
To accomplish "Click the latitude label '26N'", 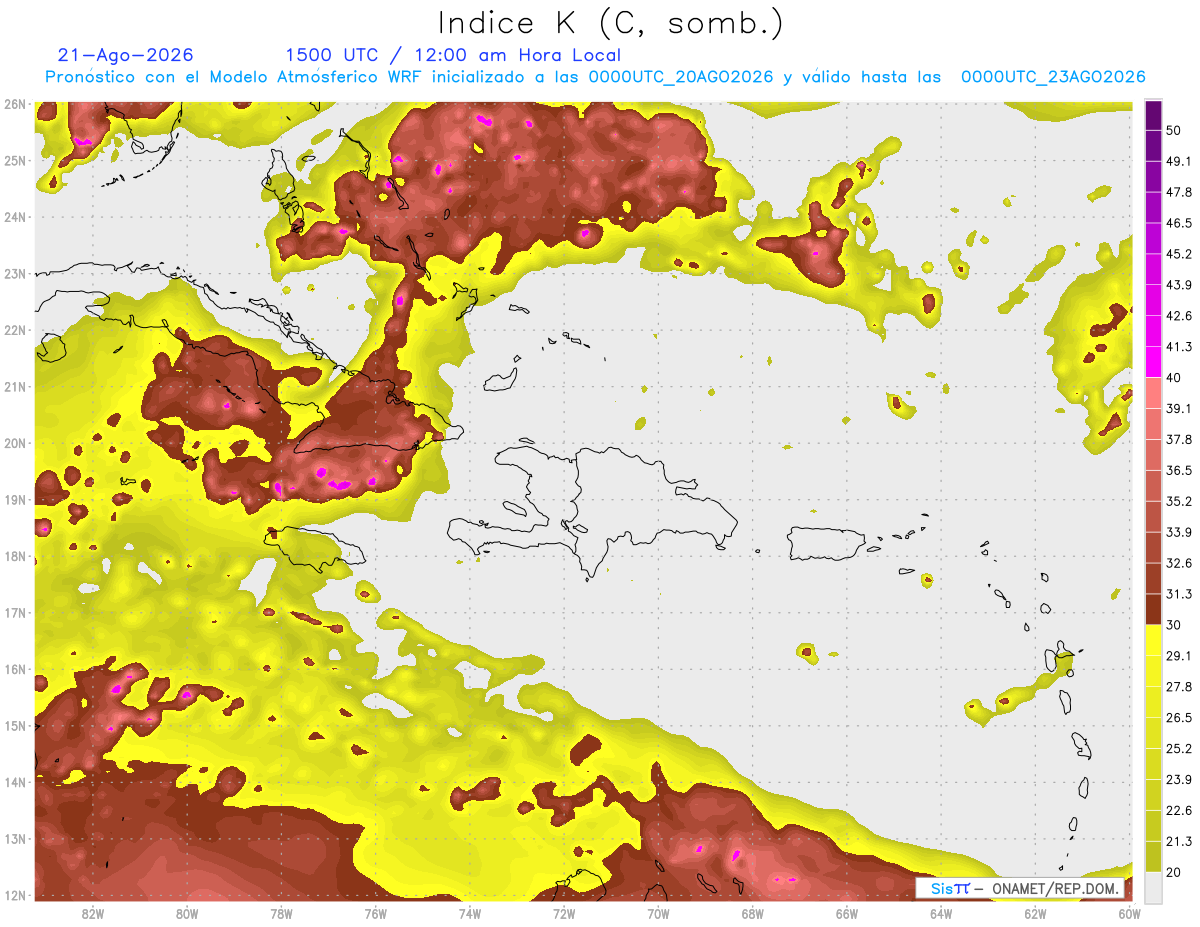I will [15, 104].
